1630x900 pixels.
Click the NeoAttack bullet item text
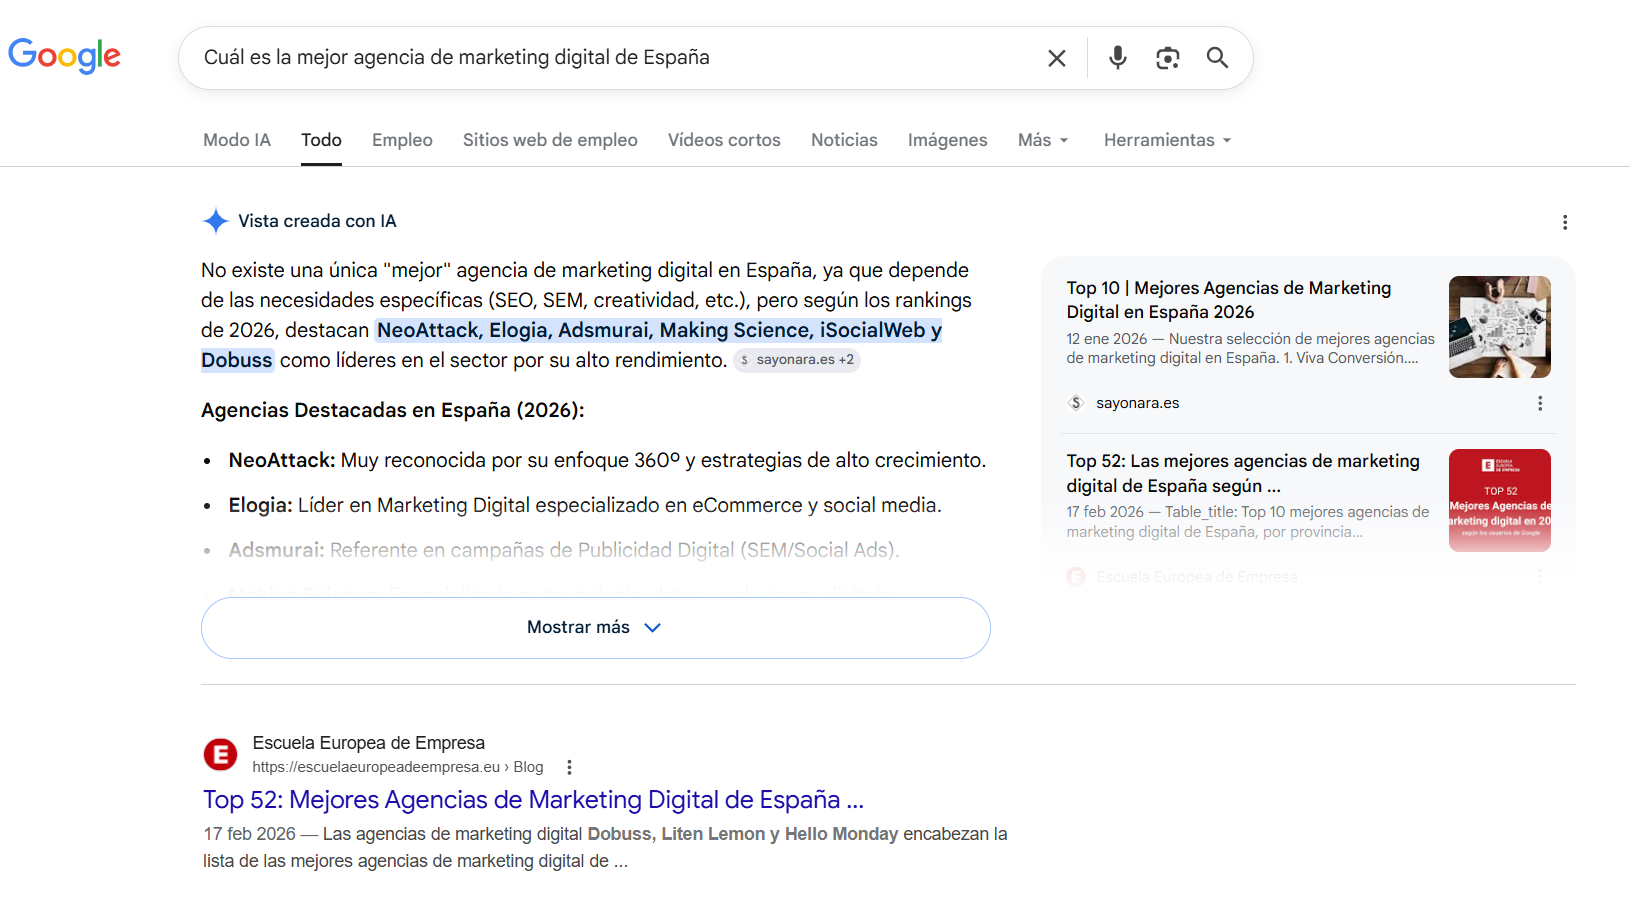607,460
